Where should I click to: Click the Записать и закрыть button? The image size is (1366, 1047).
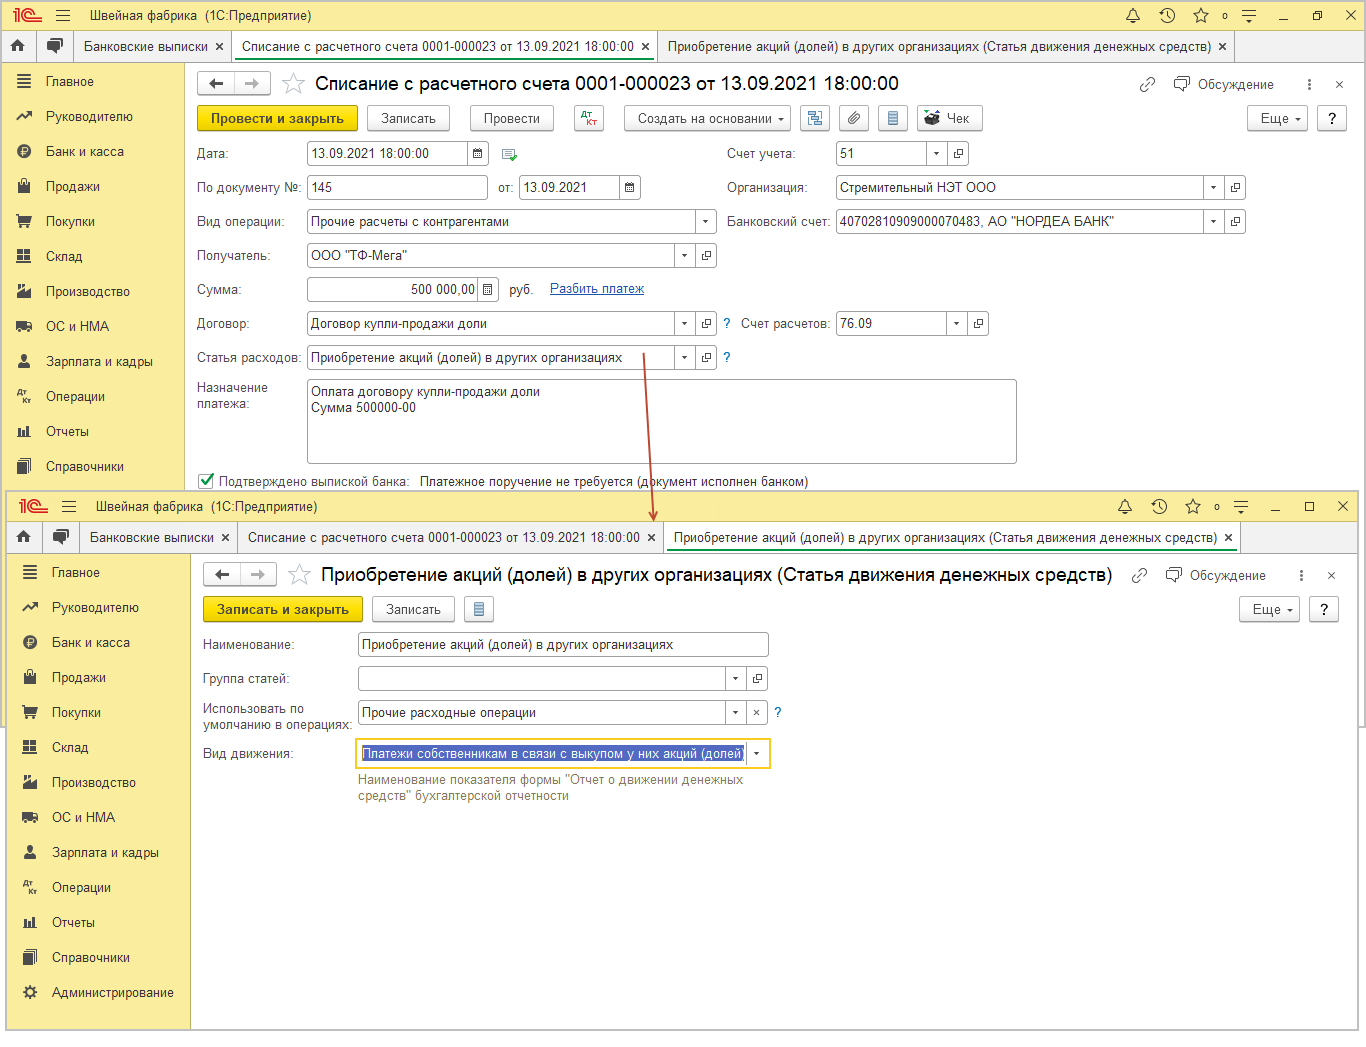pyautogui.click(x=283, y=610)
